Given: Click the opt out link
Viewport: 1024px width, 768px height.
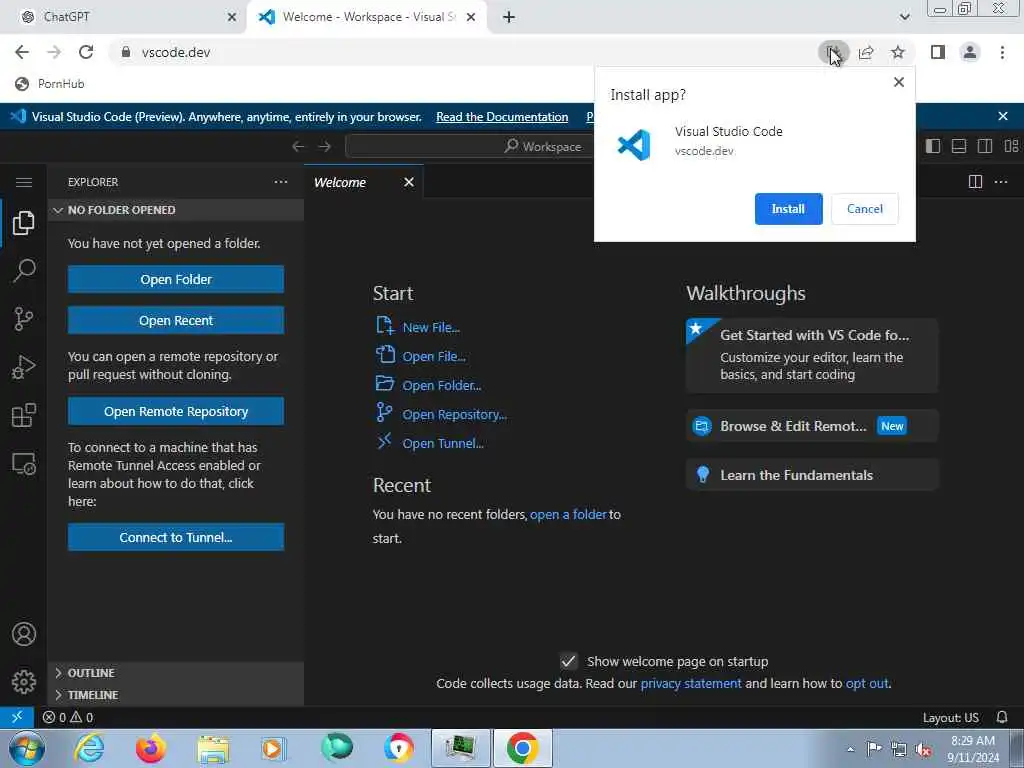Looking at the screenshot, I should click(867, 683).
